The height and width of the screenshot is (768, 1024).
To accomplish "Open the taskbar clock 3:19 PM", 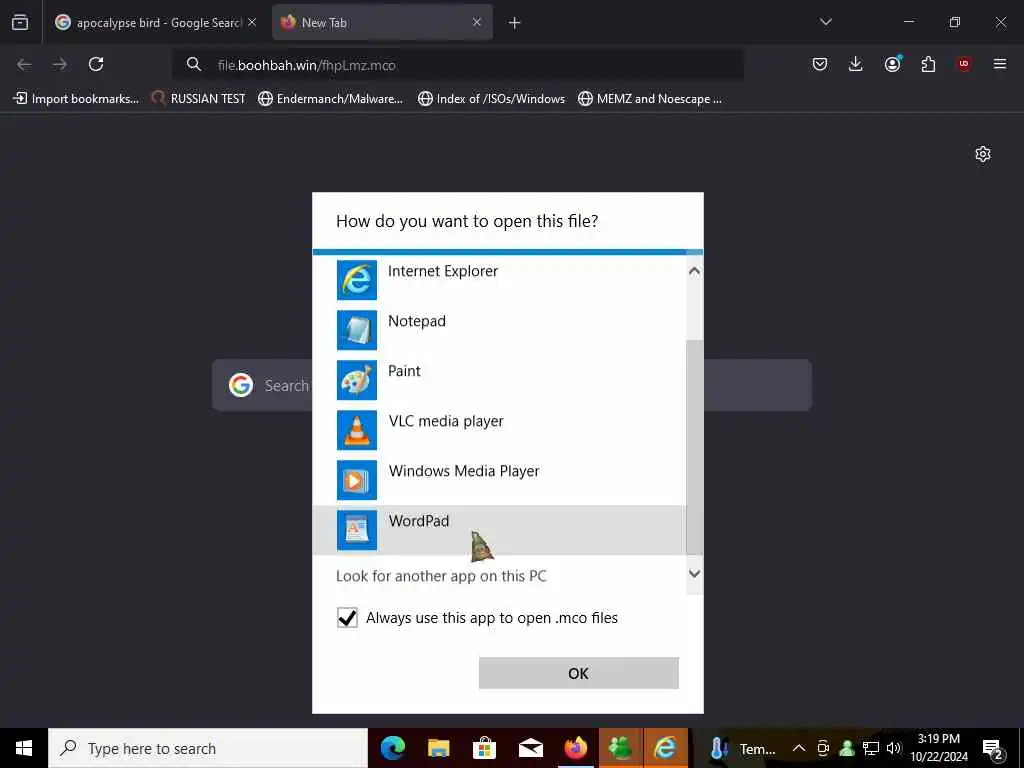I will coord(938,748).
